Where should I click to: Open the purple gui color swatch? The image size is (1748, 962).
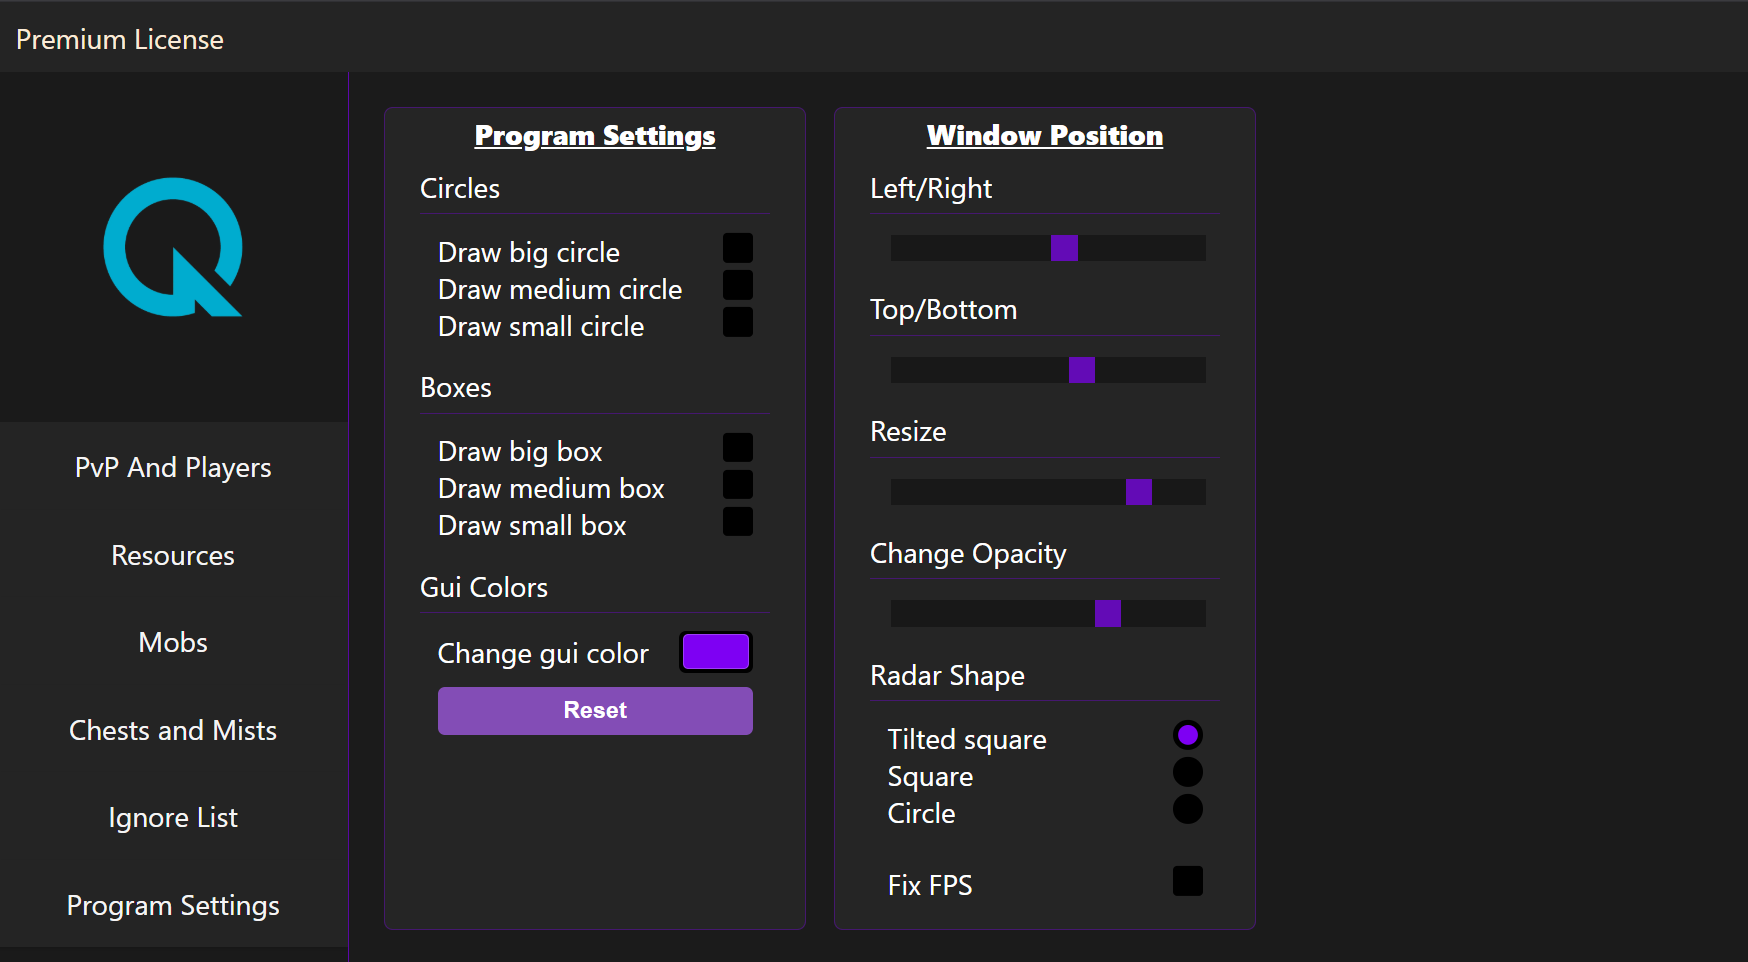point(716,652)
